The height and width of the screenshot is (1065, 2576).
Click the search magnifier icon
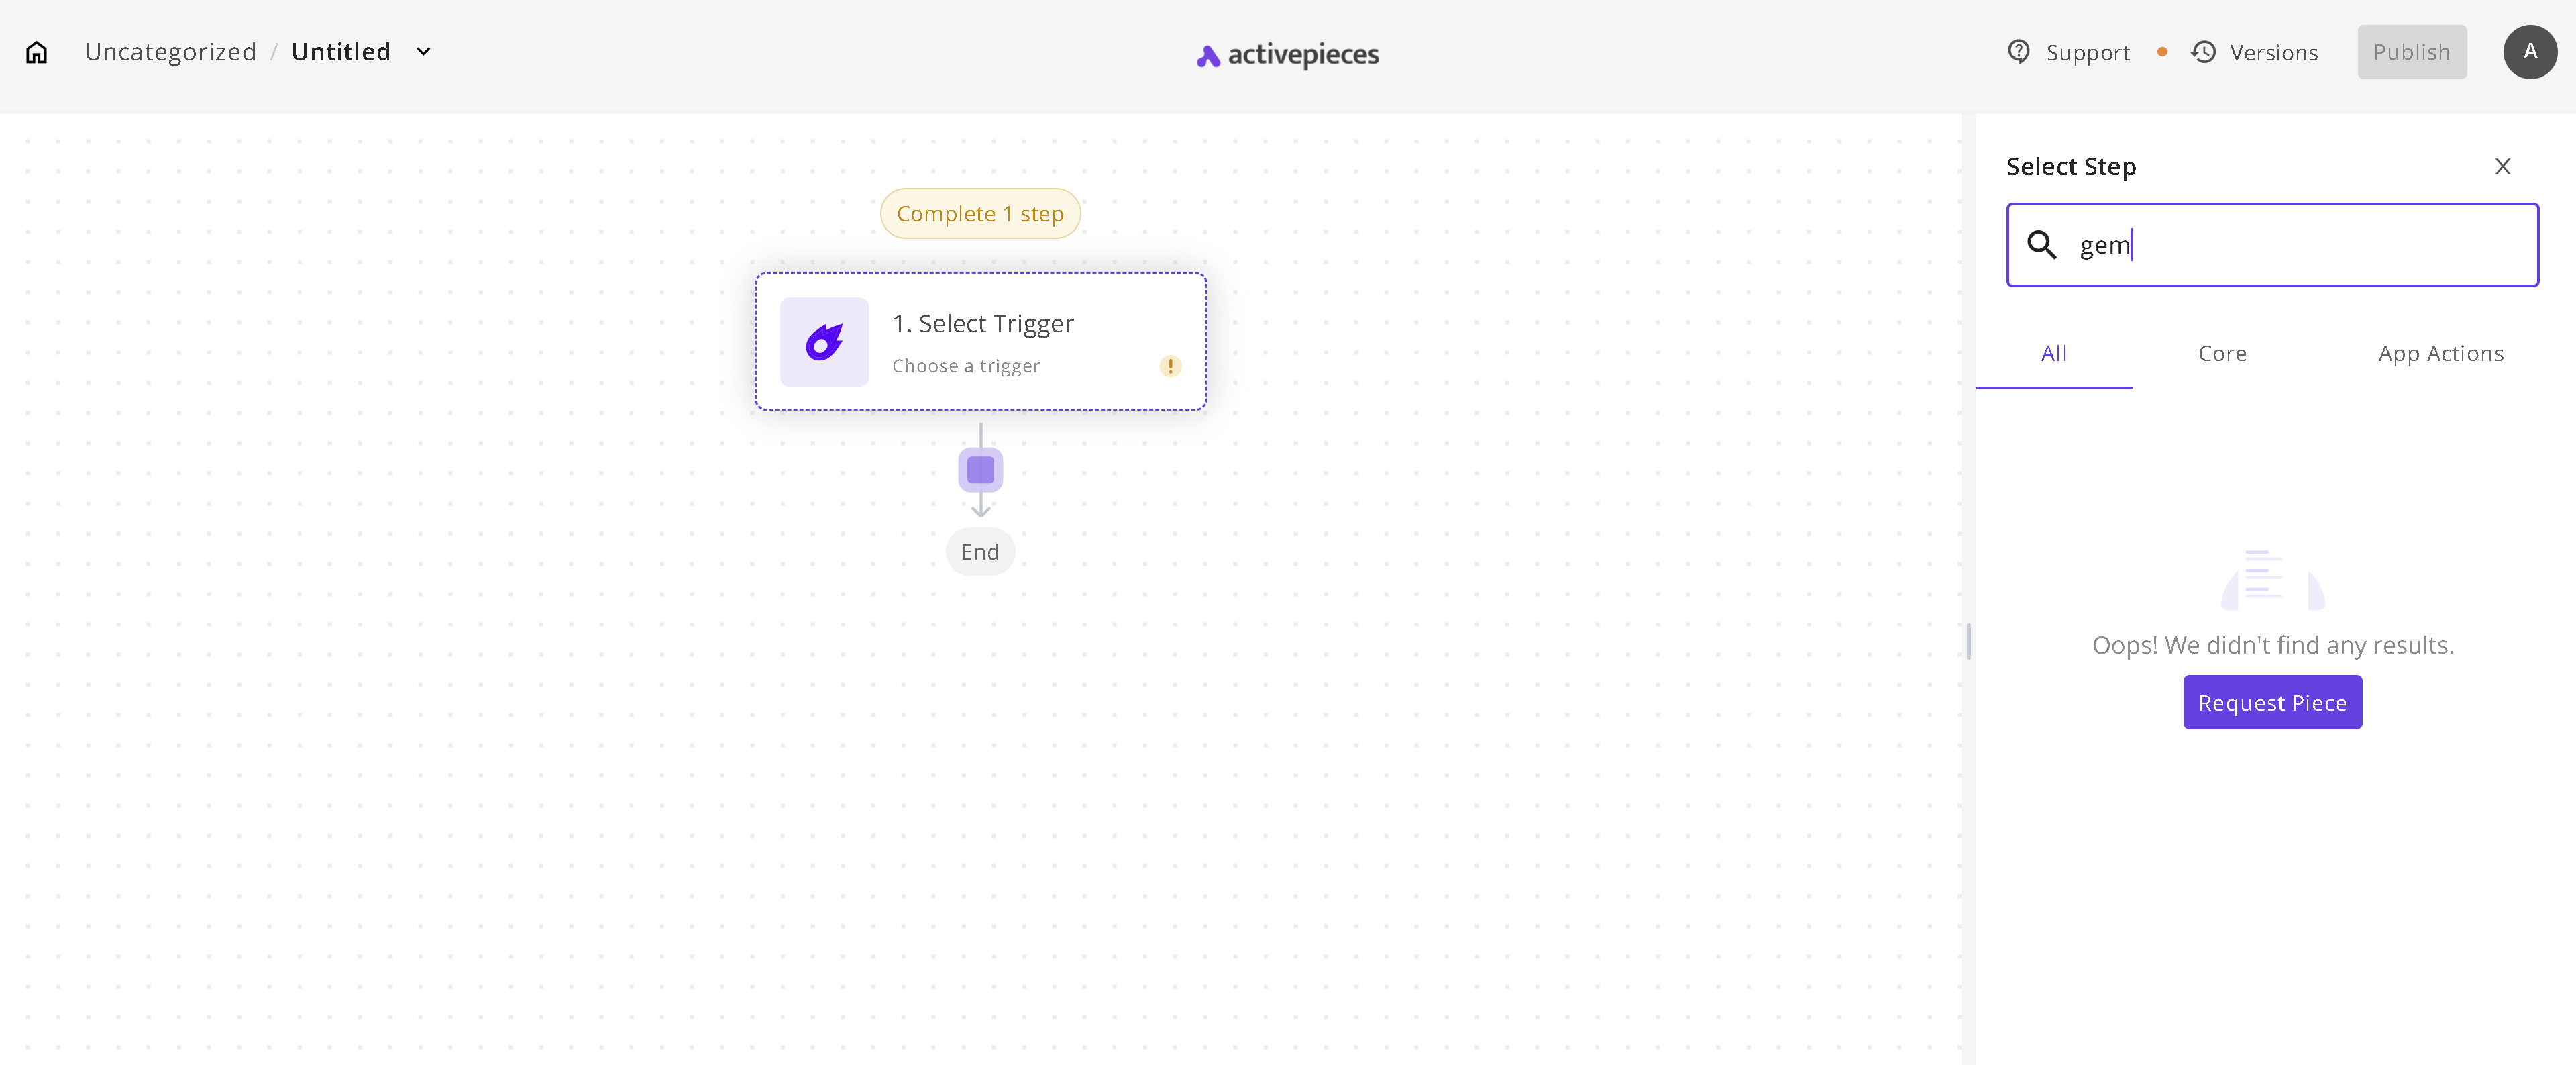[x=2041, y=245]
